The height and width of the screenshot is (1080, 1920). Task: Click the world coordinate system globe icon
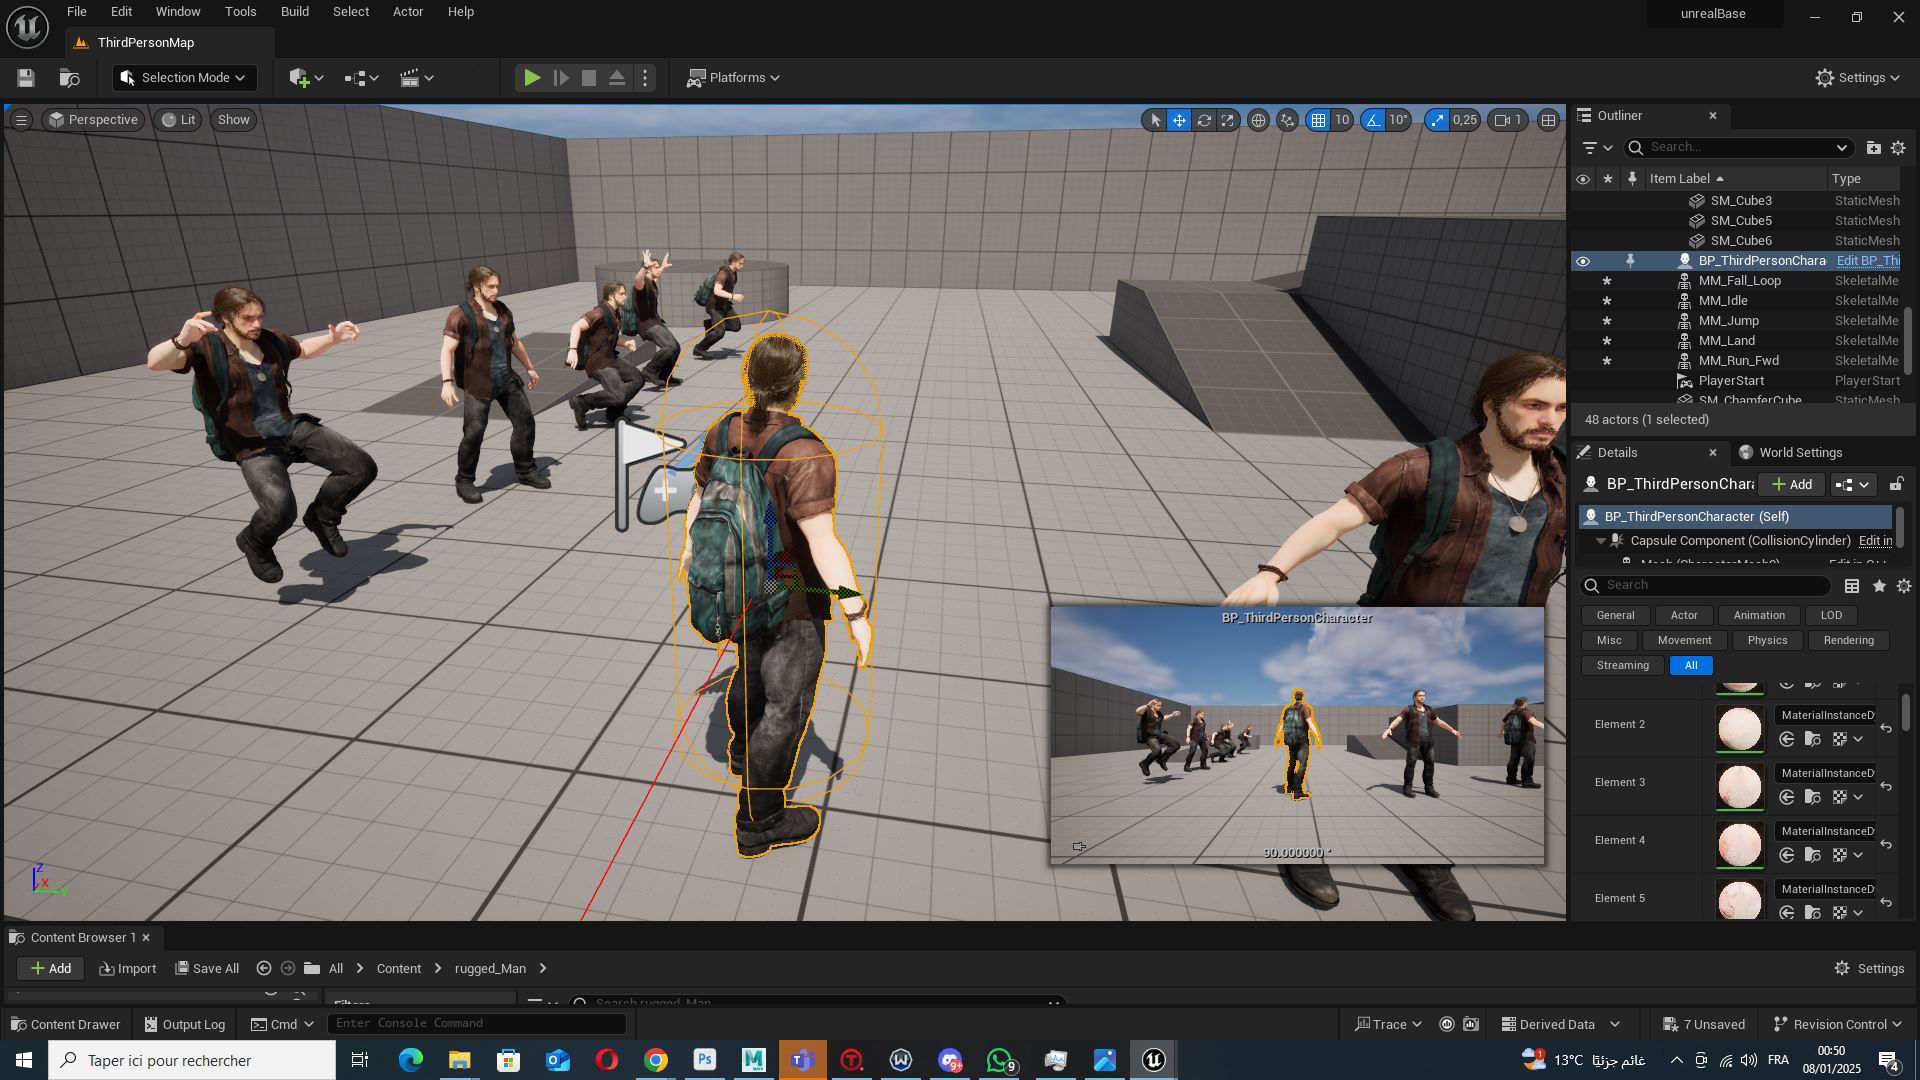(1259, 120)
